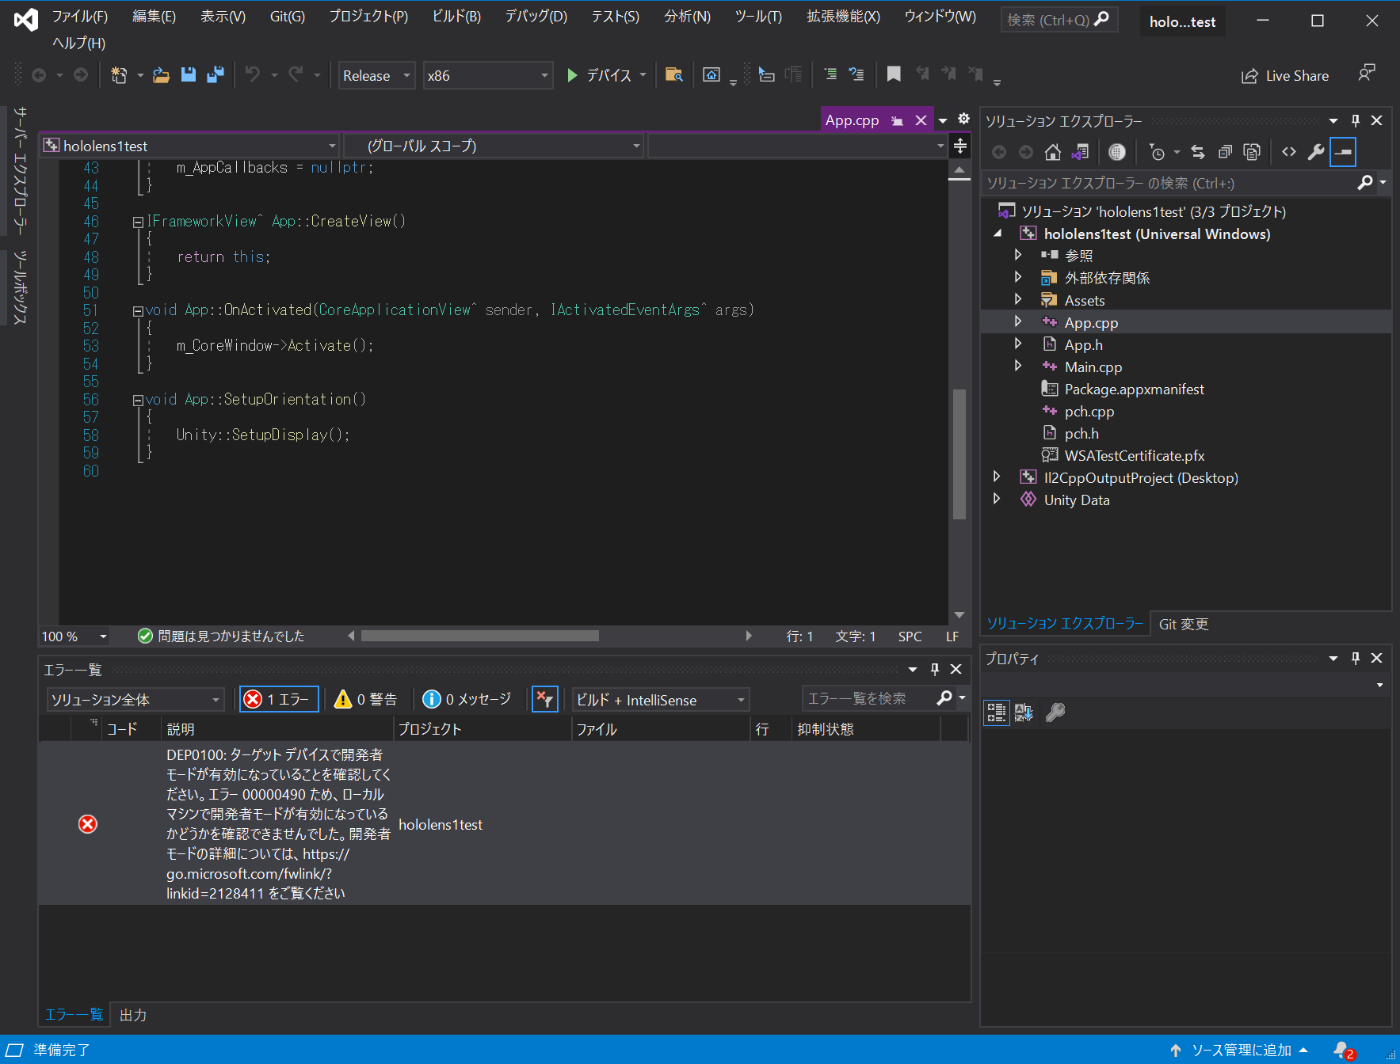Switch to the Git Changes tab

[x=1184, y=623]
